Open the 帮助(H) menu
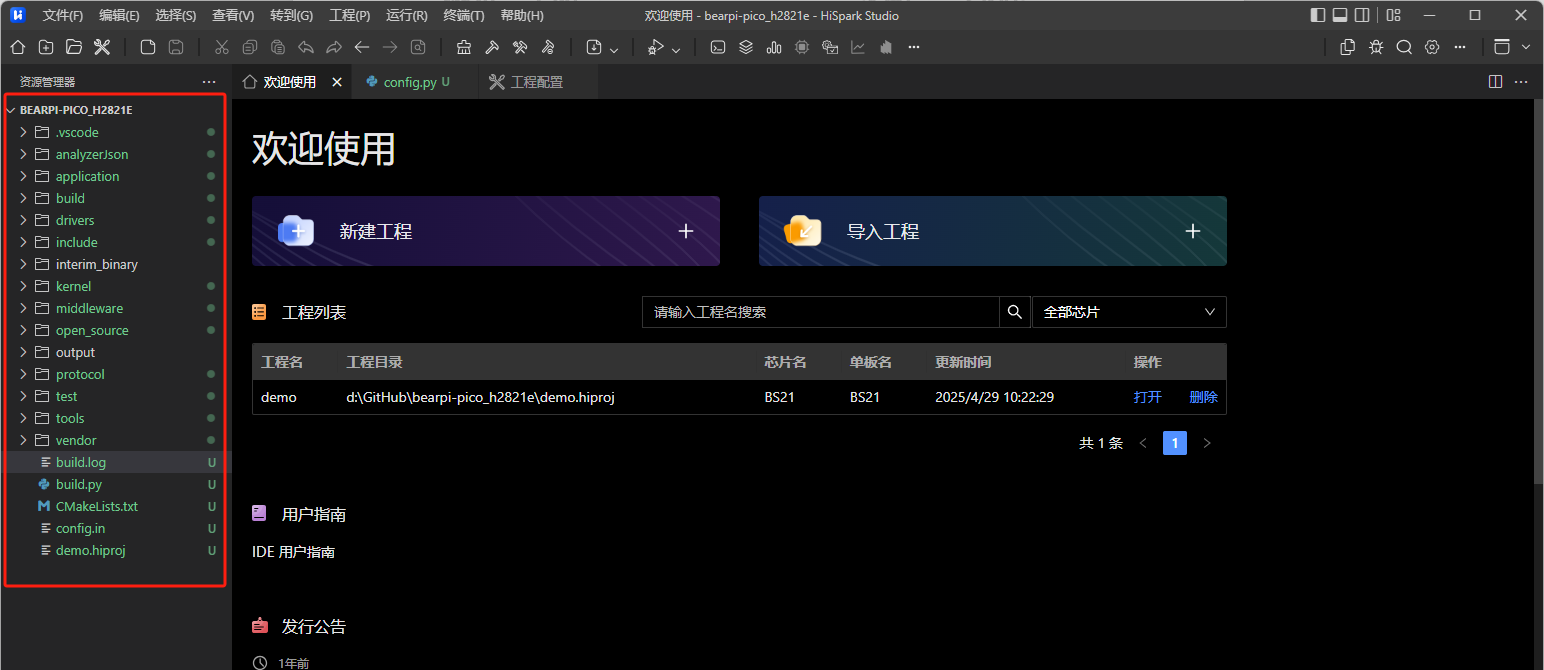Image resolution: width=1544 pixels, height=670 pixels. [x=521, y=15]
